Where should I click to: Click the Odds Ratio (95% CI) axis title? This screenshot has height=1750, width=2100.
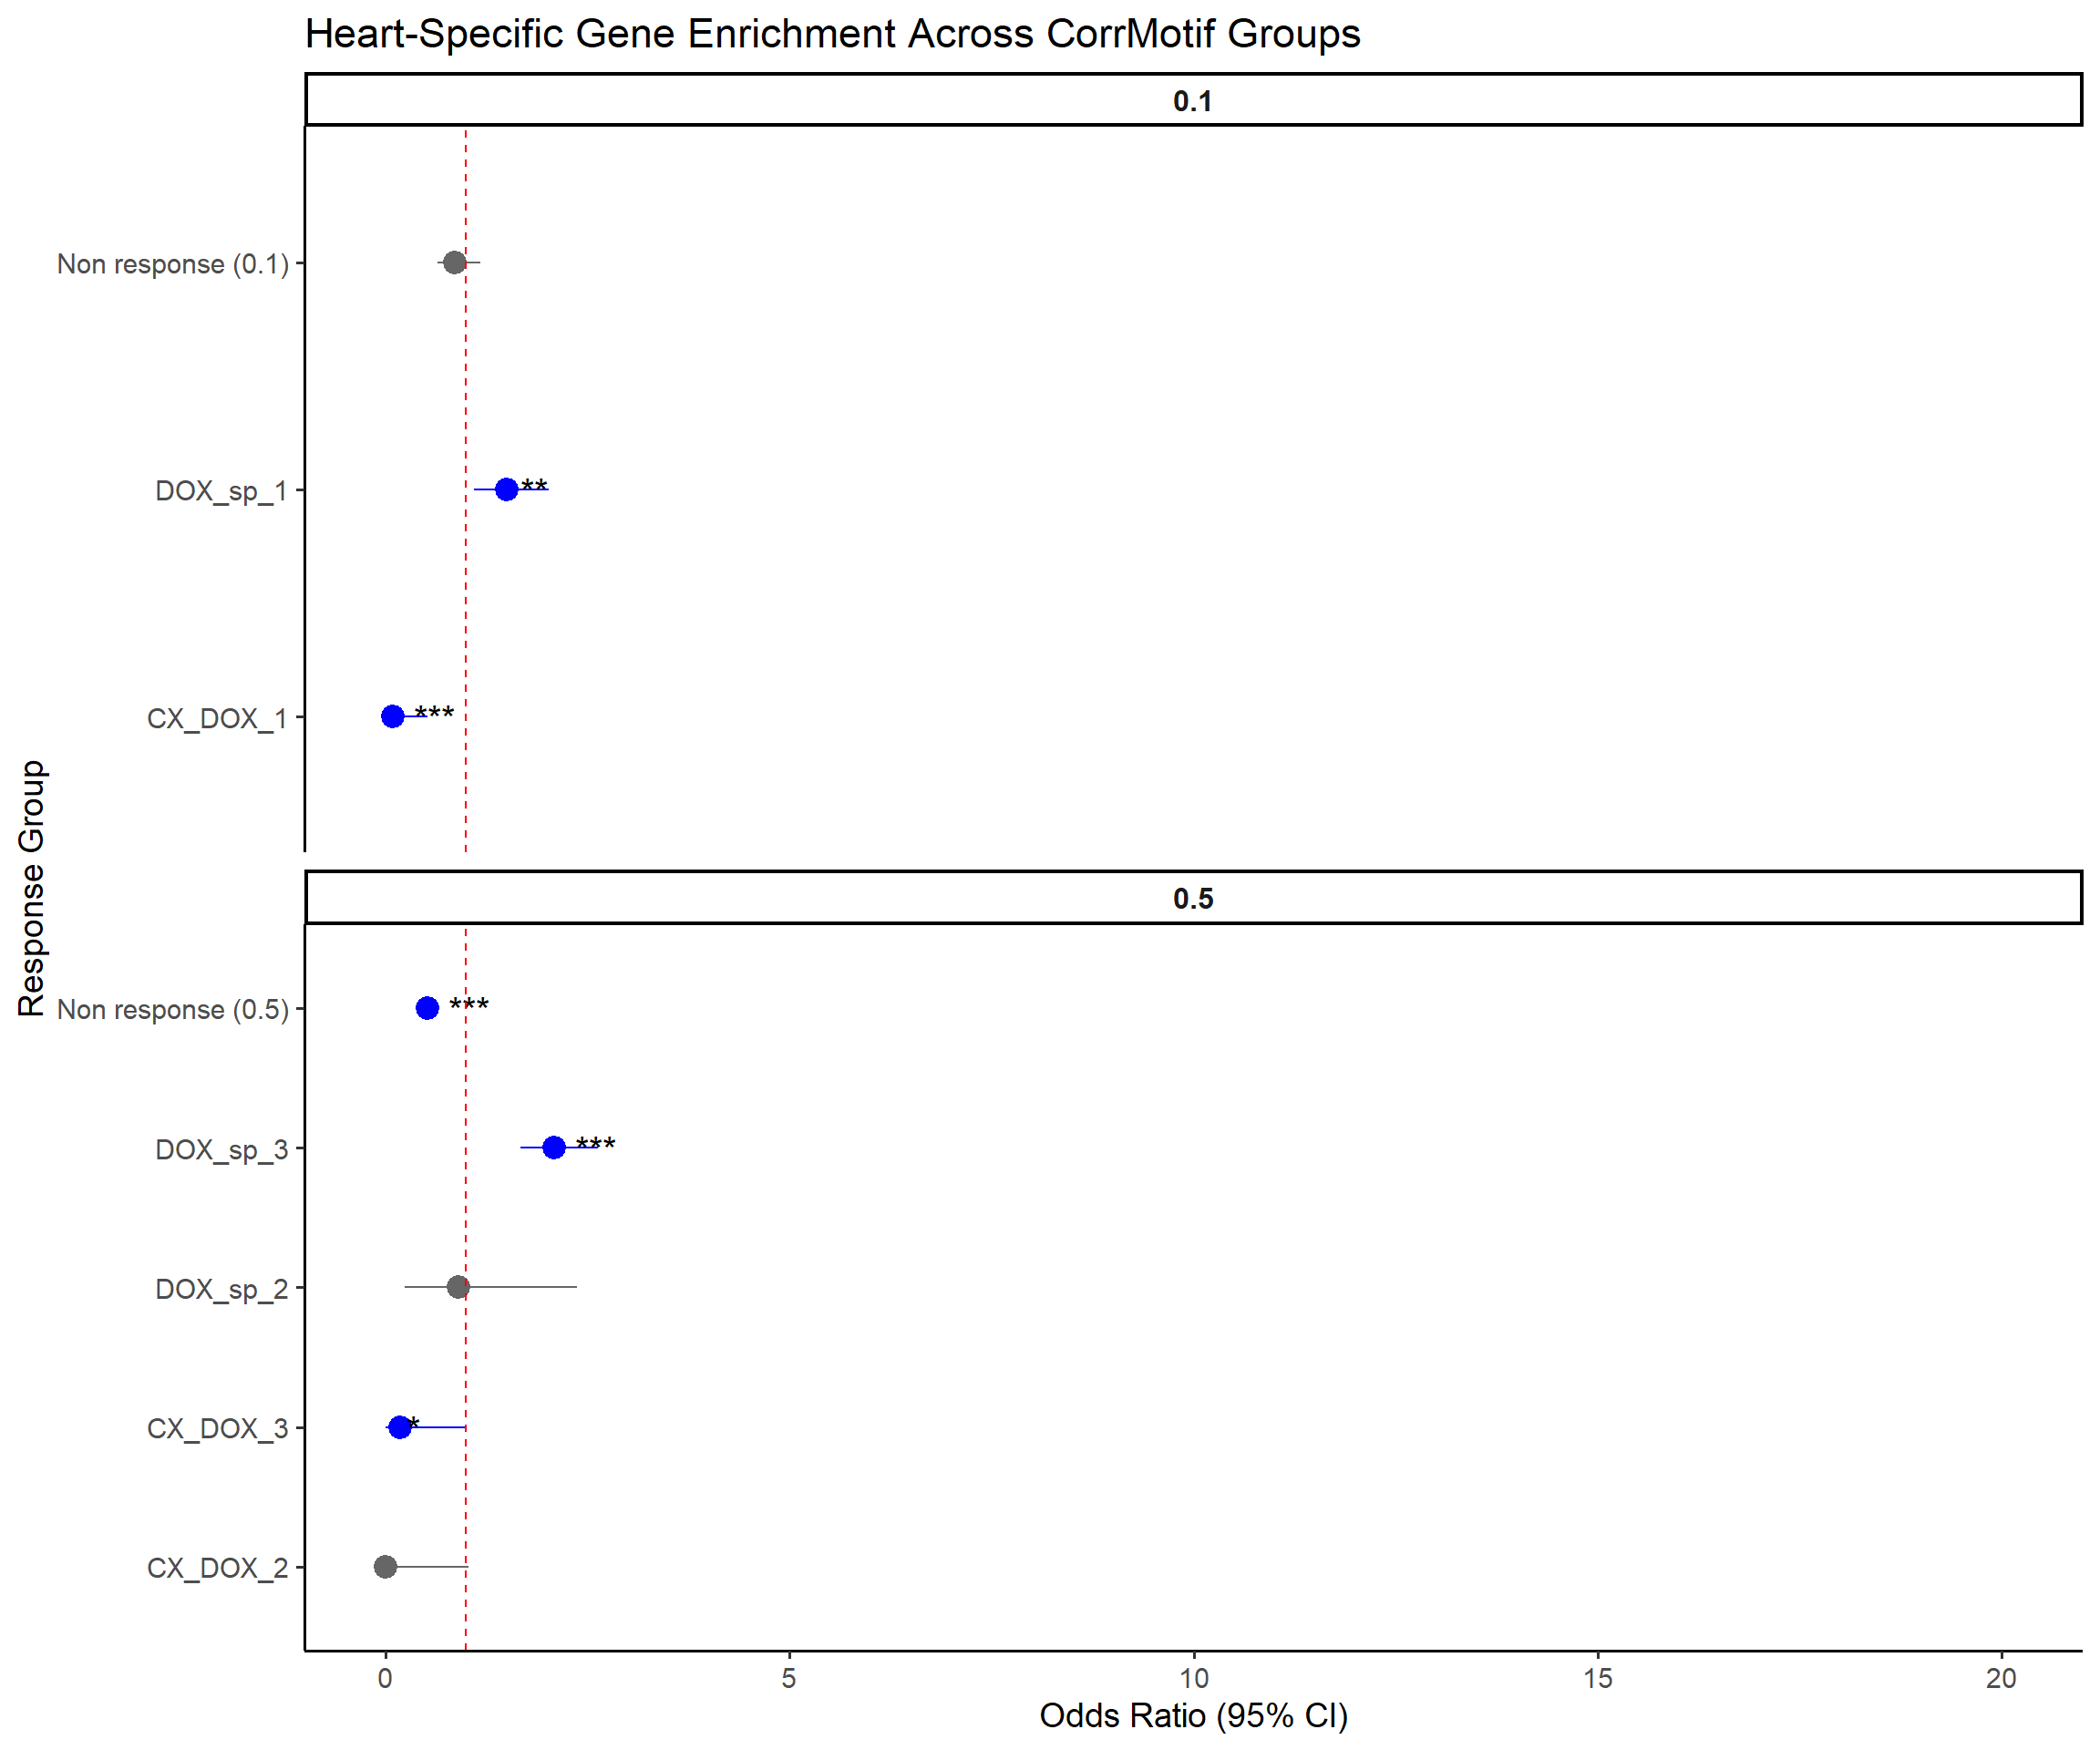(x=1193, y=1715)
